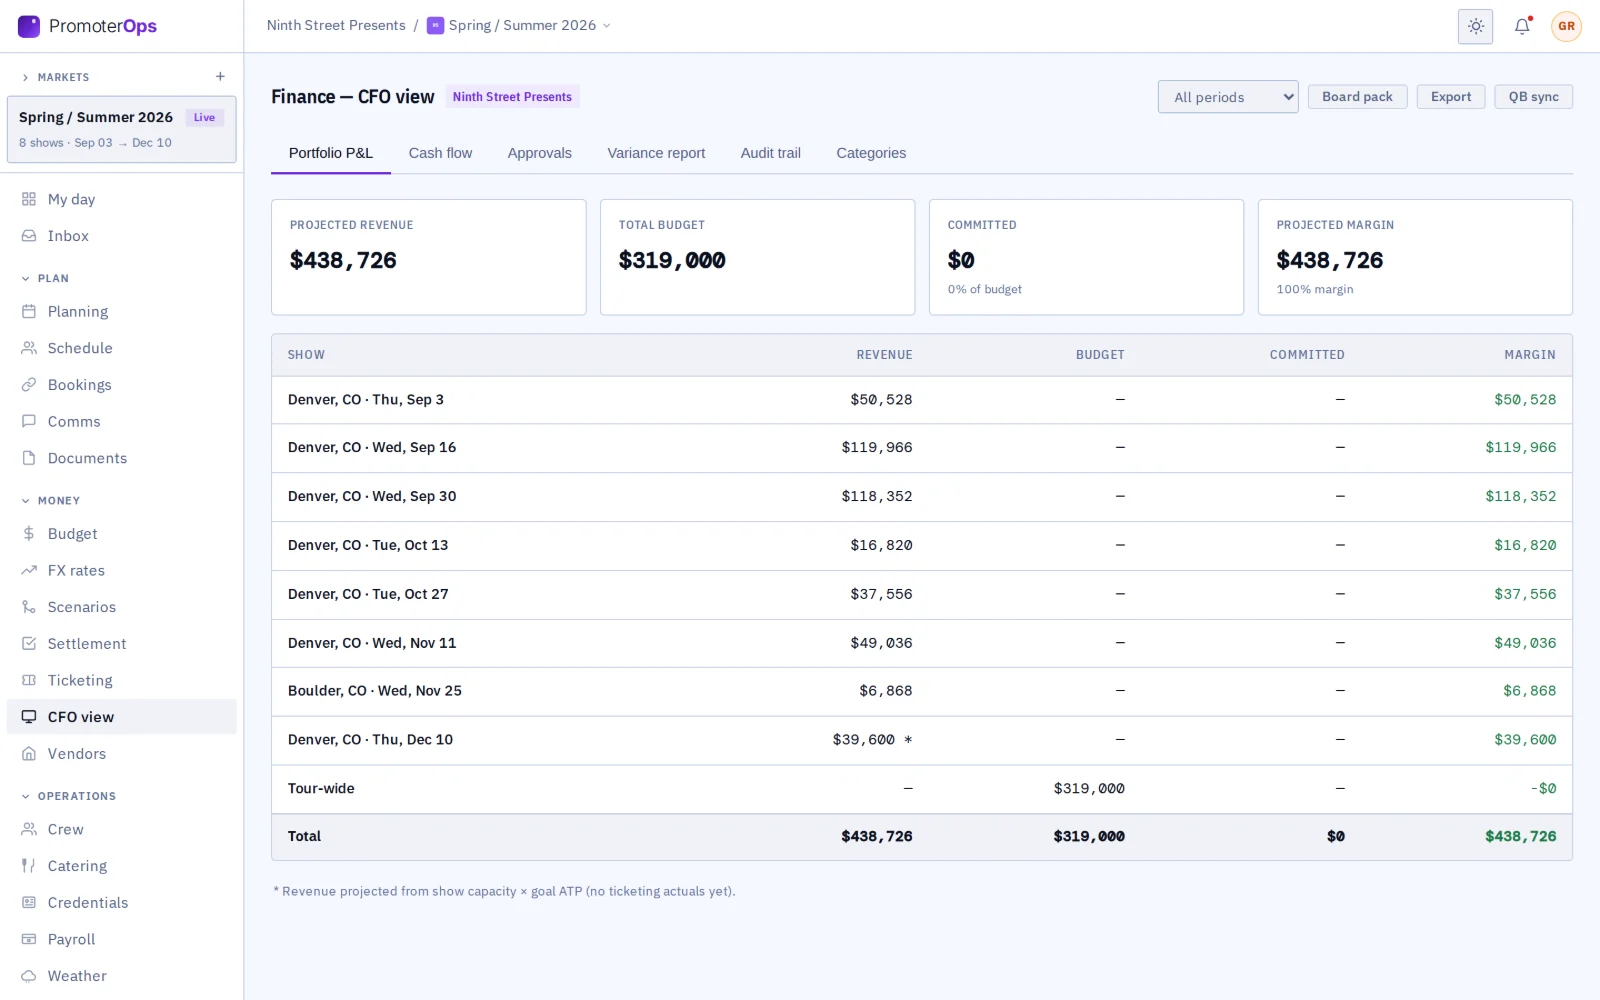Open Payroll page
Screen dimensions: 1600x1000
click(122, 940)
